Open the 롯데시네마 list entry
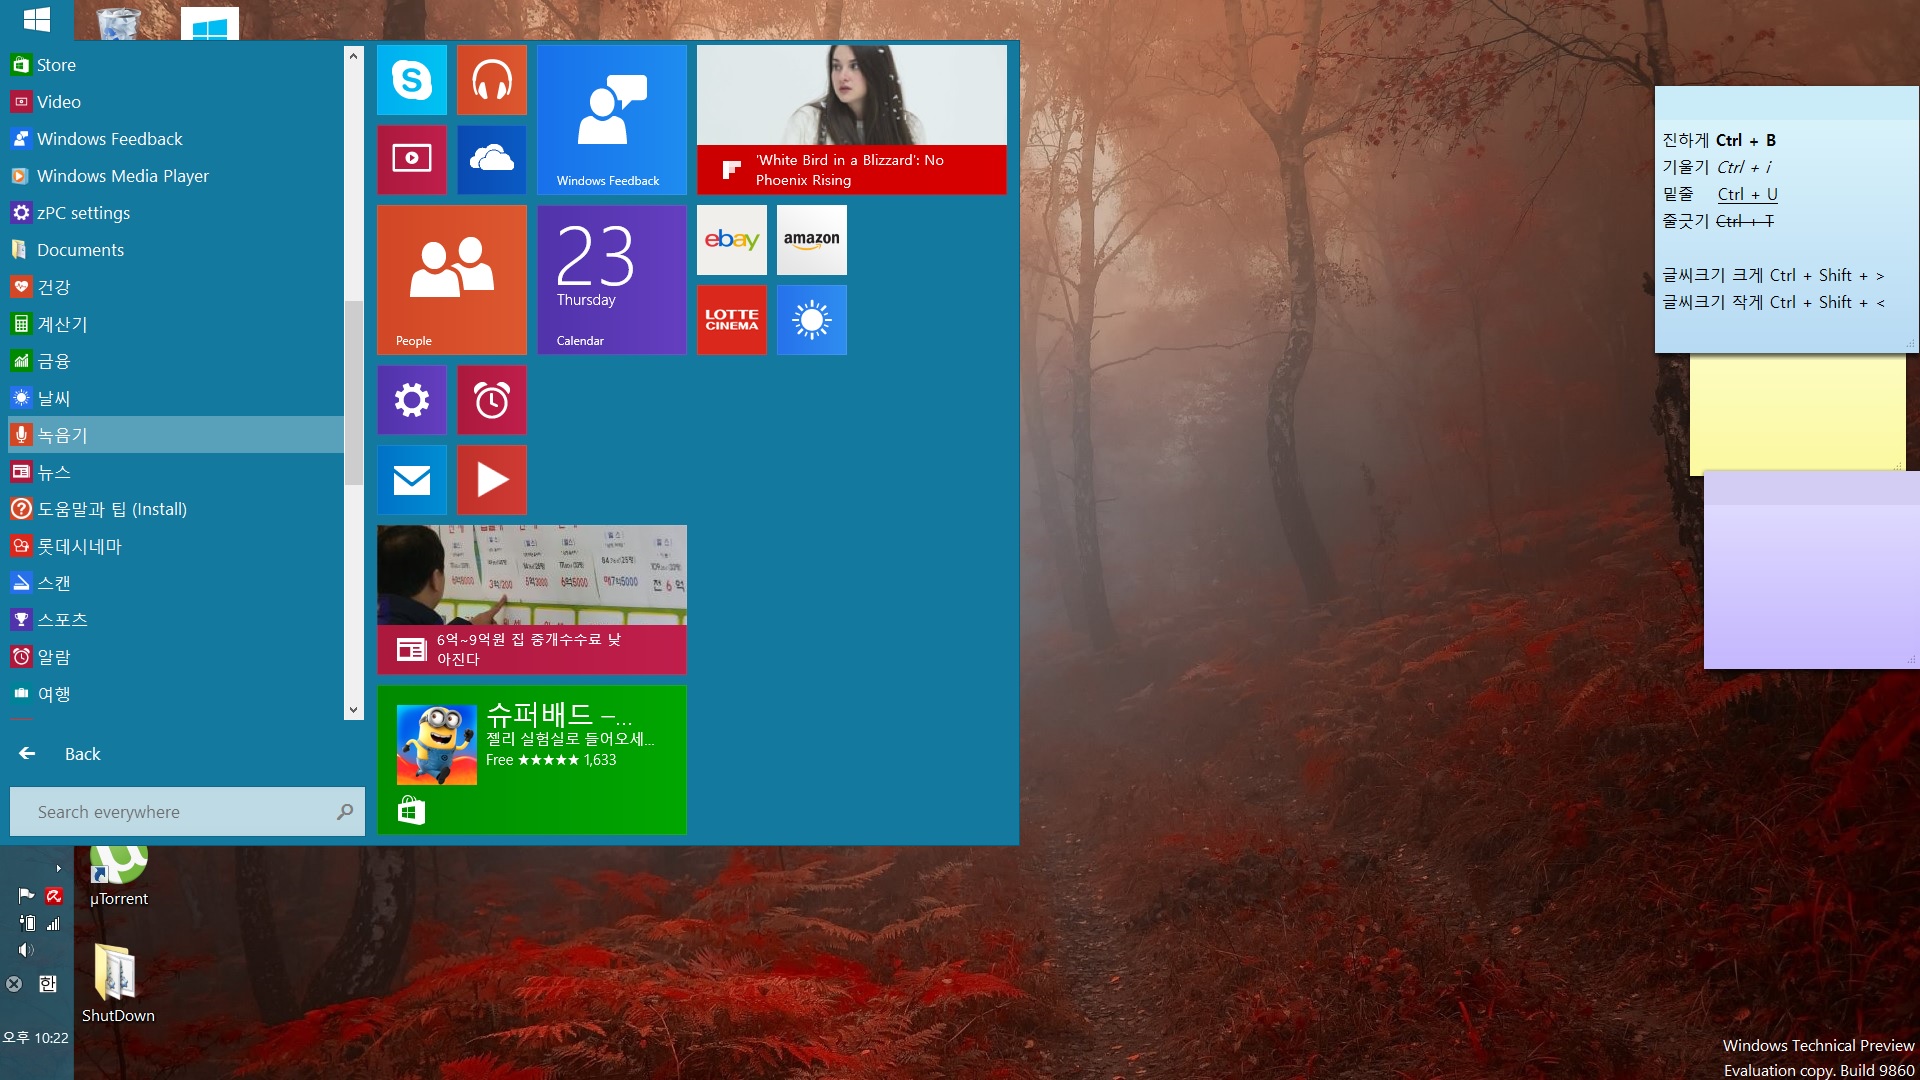 tap(175, 546)
